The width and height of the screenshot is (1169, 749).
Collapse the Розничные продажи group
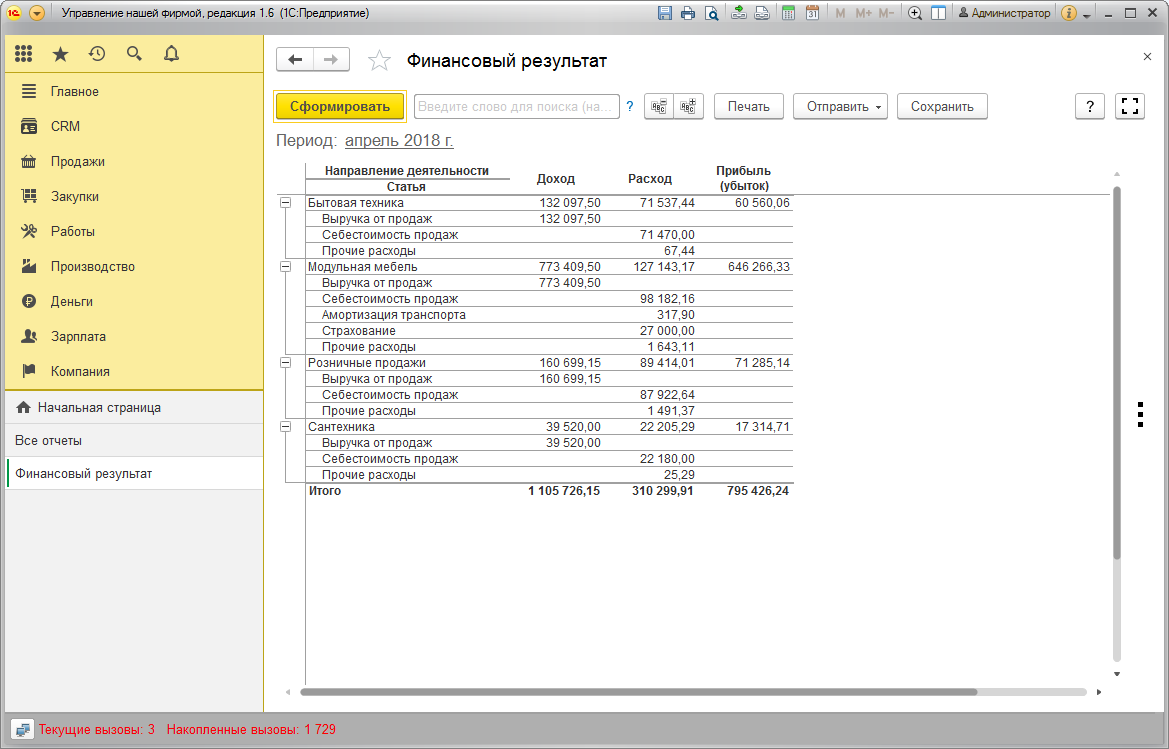pyautogui.click(x=285, y=363)
